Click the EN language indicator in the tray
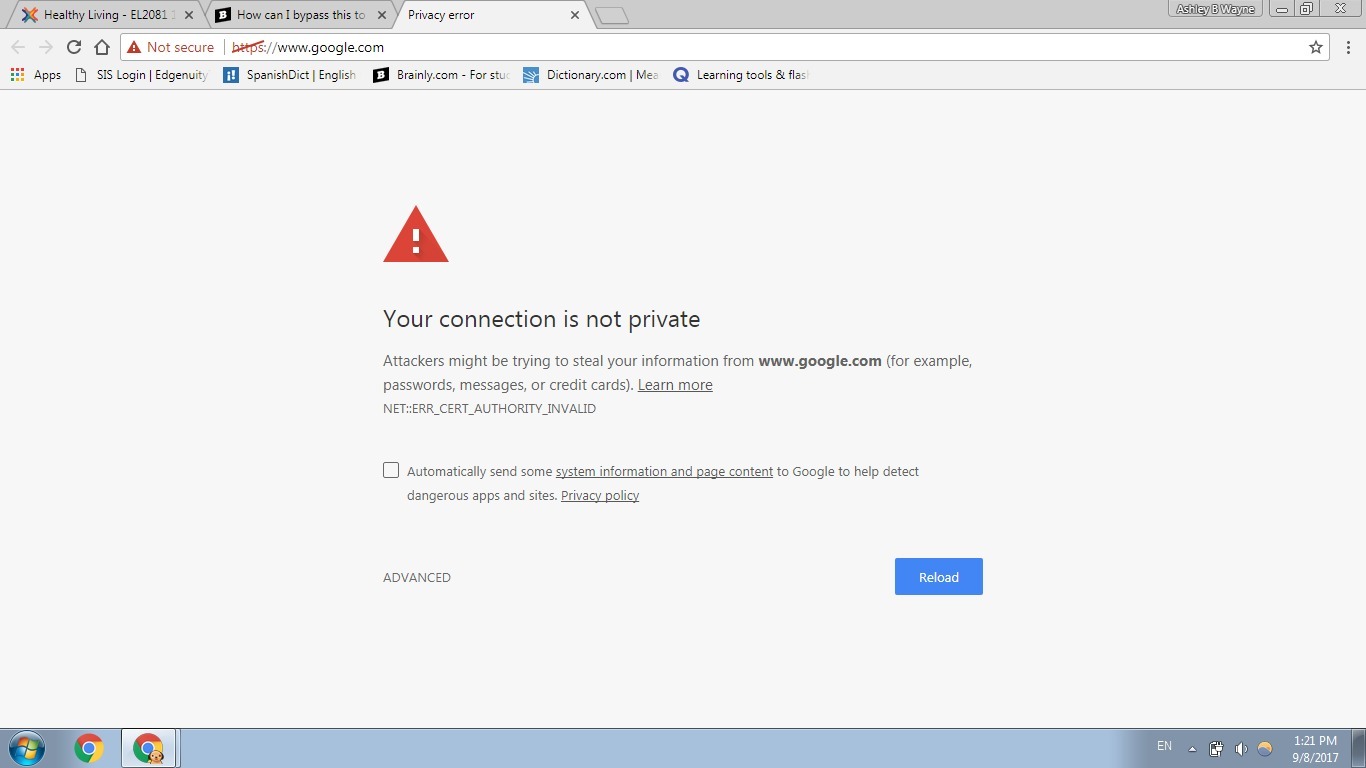1366x768 pixels. click(1164, 746)
